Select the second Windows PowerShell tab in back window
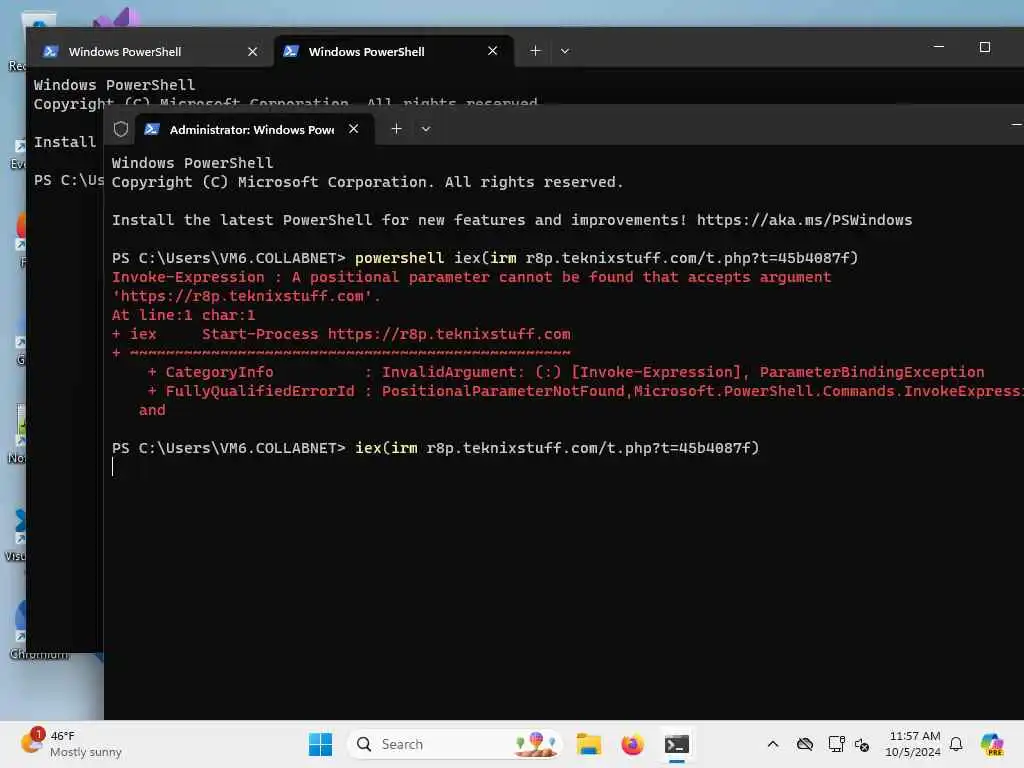 394,52
